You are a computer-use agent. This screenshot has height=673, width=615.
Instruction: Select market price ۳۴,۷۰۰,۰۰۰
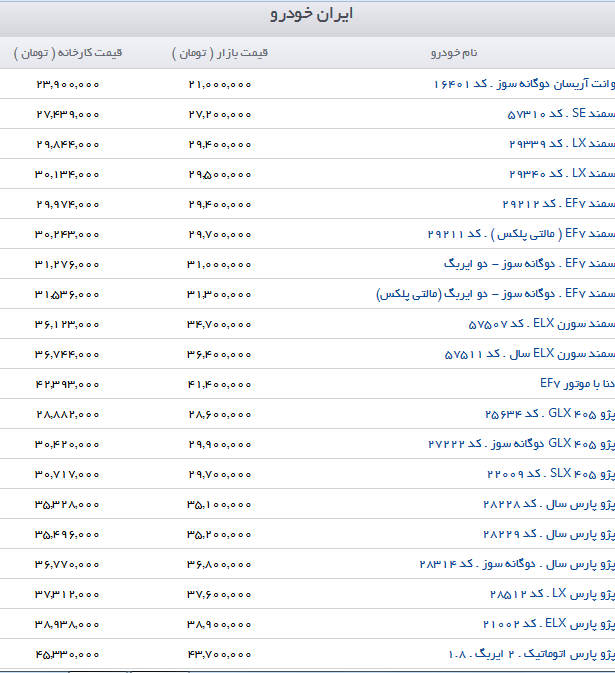(219, 325)
